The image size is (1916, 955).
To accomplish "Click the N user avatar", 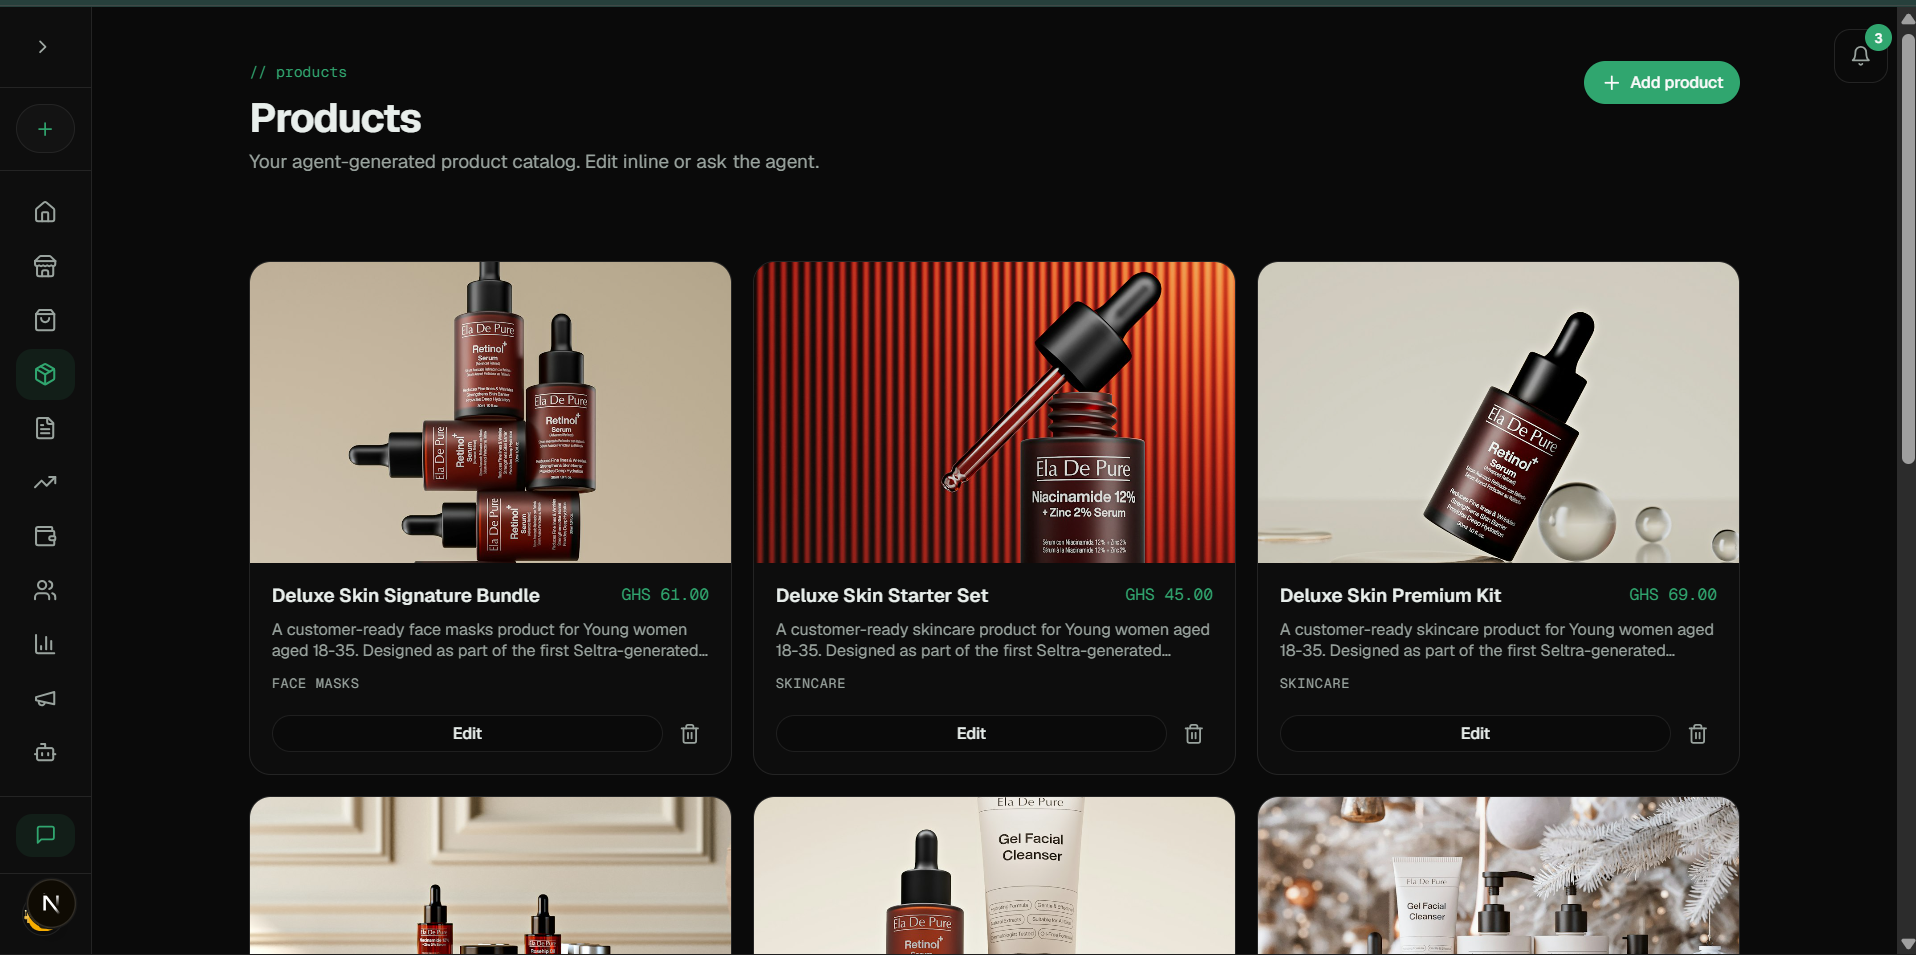I will click(x=51, y=904).
